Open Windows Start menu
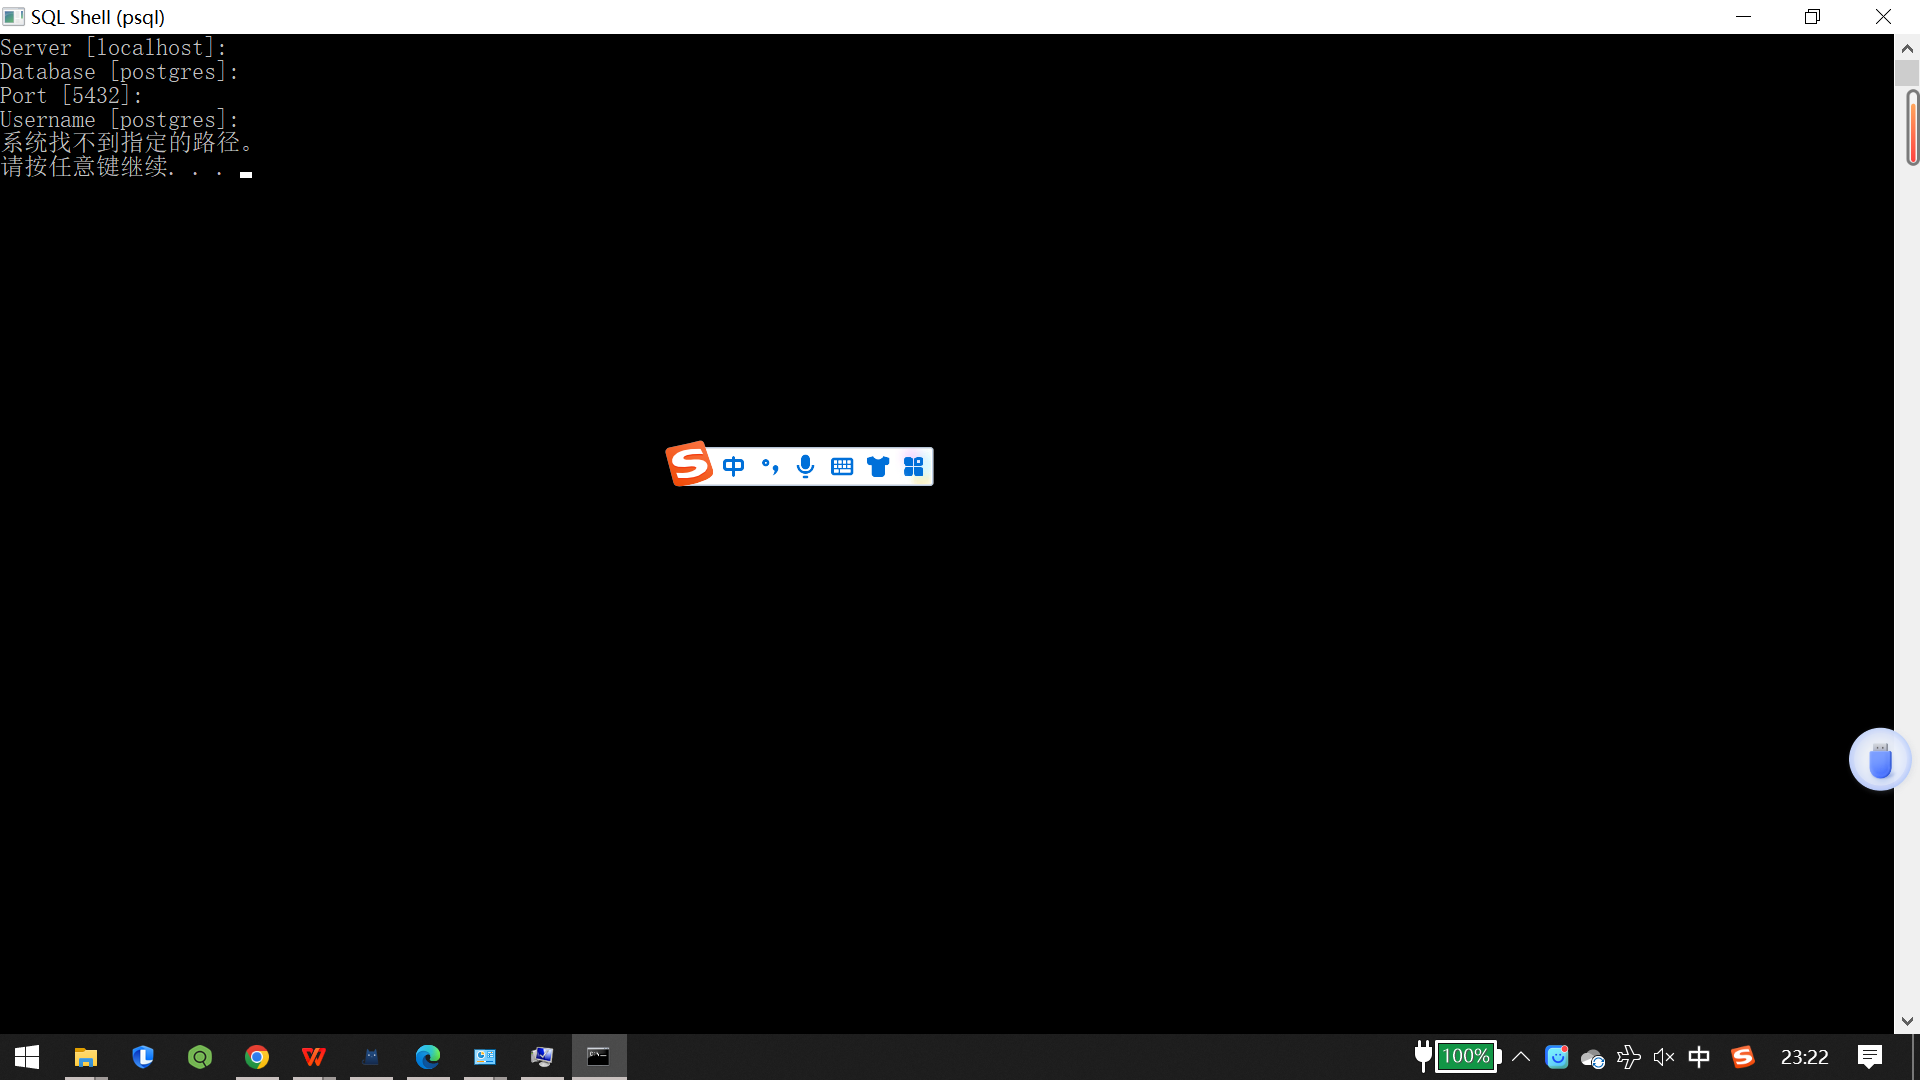Image resolution: width=1920 pixels, height=1080 pixels. tap(27, 1057)
